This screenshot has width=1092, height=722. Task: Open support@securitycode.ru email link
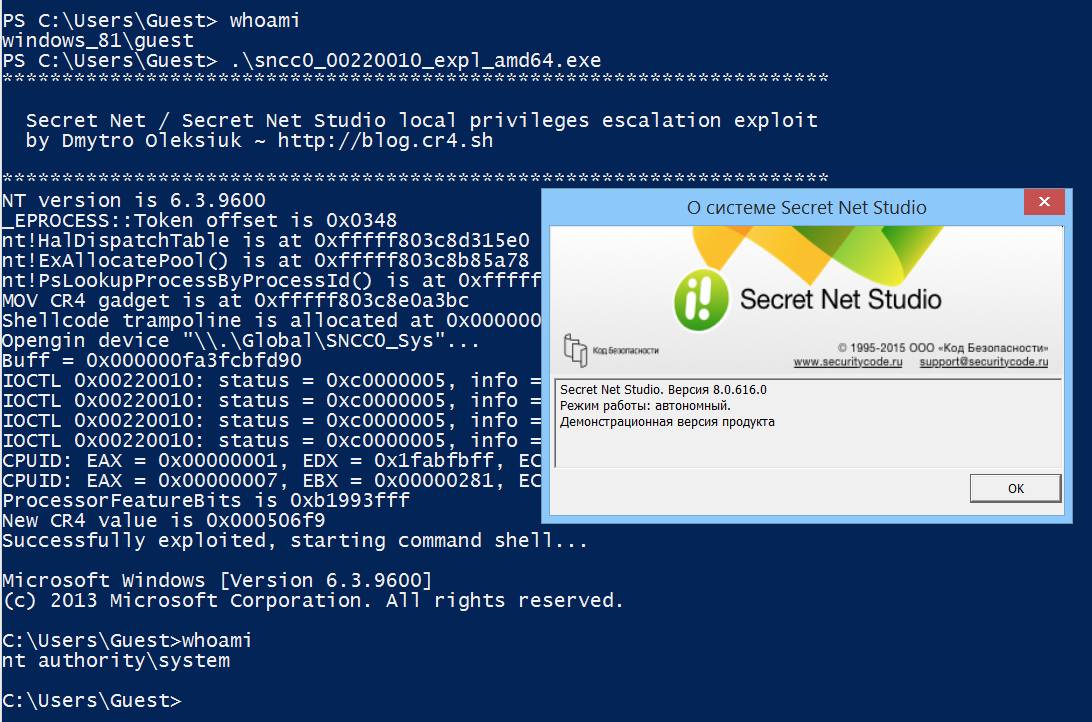(983, 362)
